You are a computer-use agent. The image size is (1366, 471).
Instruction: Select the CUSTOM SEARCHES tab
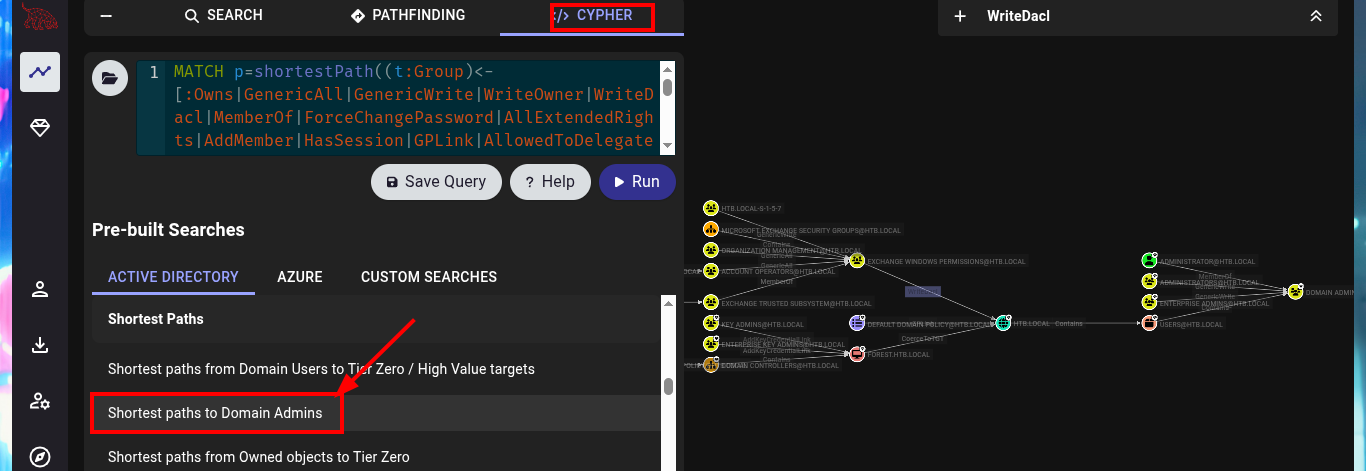tap(429, 277)
